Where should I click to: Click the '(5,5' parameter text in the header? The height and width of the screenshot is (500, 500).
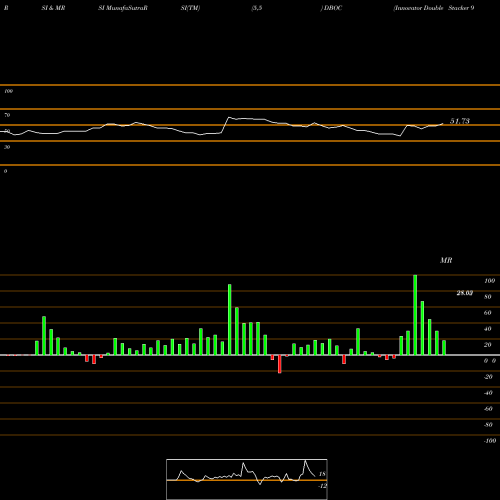pyautogui.click(x=257, y=8)
